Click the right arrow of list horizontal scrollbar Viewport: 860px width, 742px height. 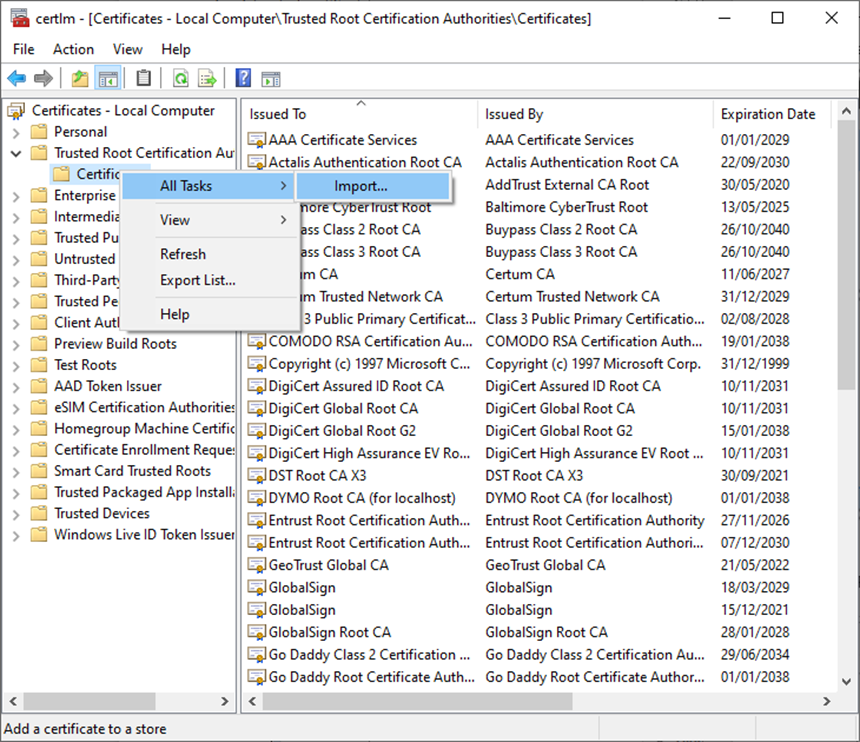click(827, 701)
